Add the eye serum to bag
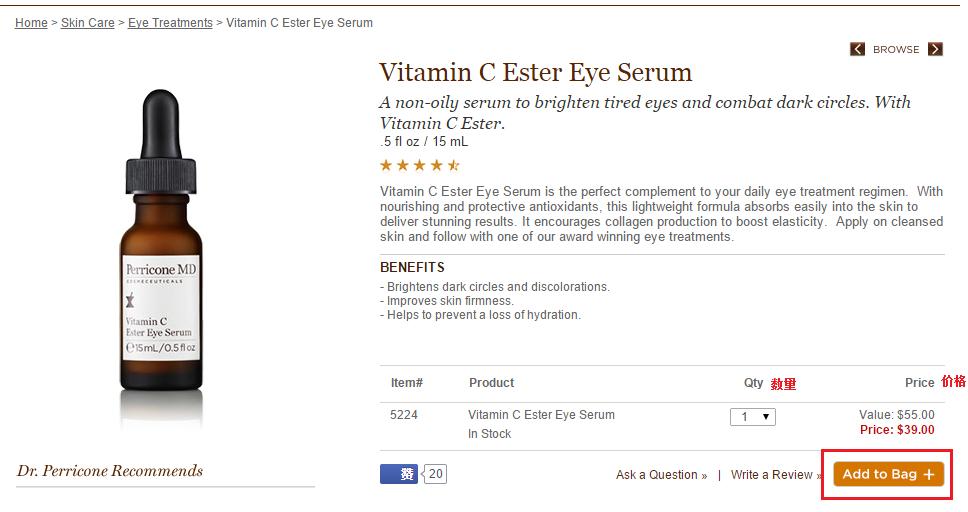The image size is (968, 512). tap(888, 474)
